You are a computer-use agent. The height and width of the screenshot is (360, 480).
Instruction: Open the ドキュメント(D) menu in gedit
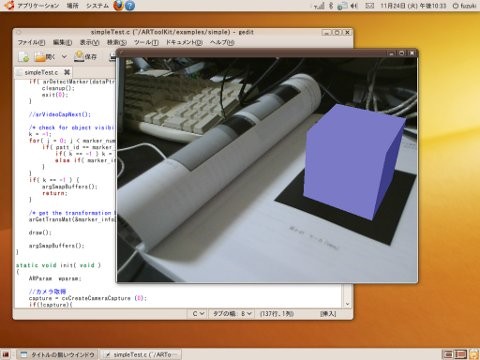coord(184,42)
